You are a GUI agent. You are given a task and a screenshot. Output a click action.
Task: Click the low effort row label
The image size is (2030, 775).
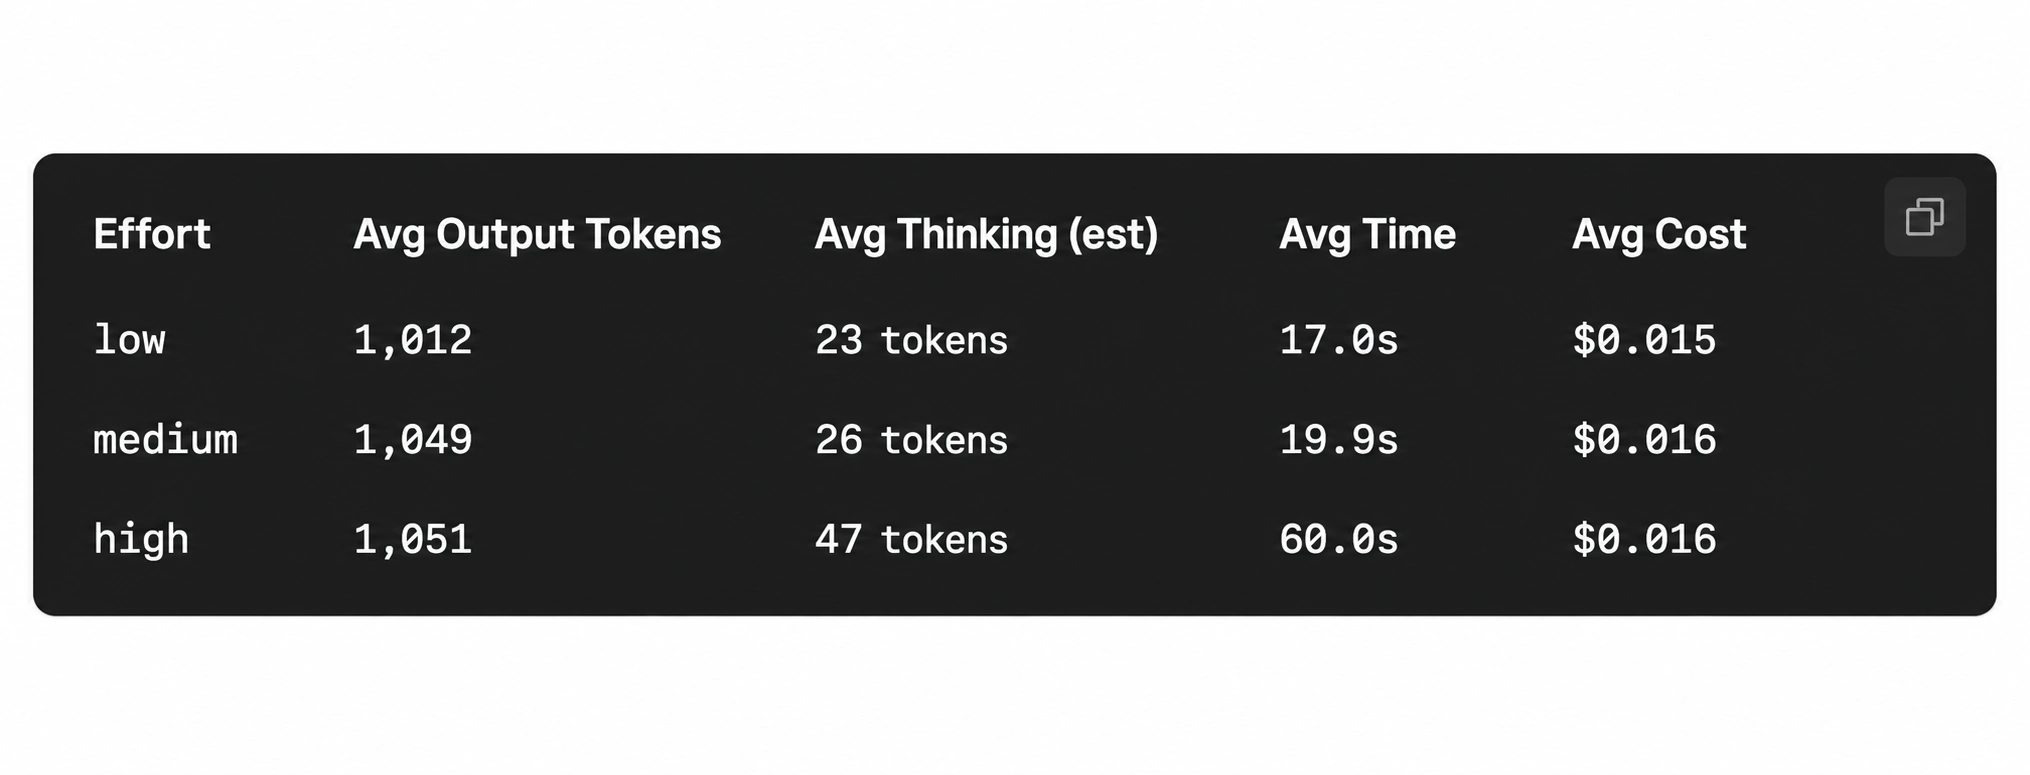pyautogui.click(x=129, y=340)
